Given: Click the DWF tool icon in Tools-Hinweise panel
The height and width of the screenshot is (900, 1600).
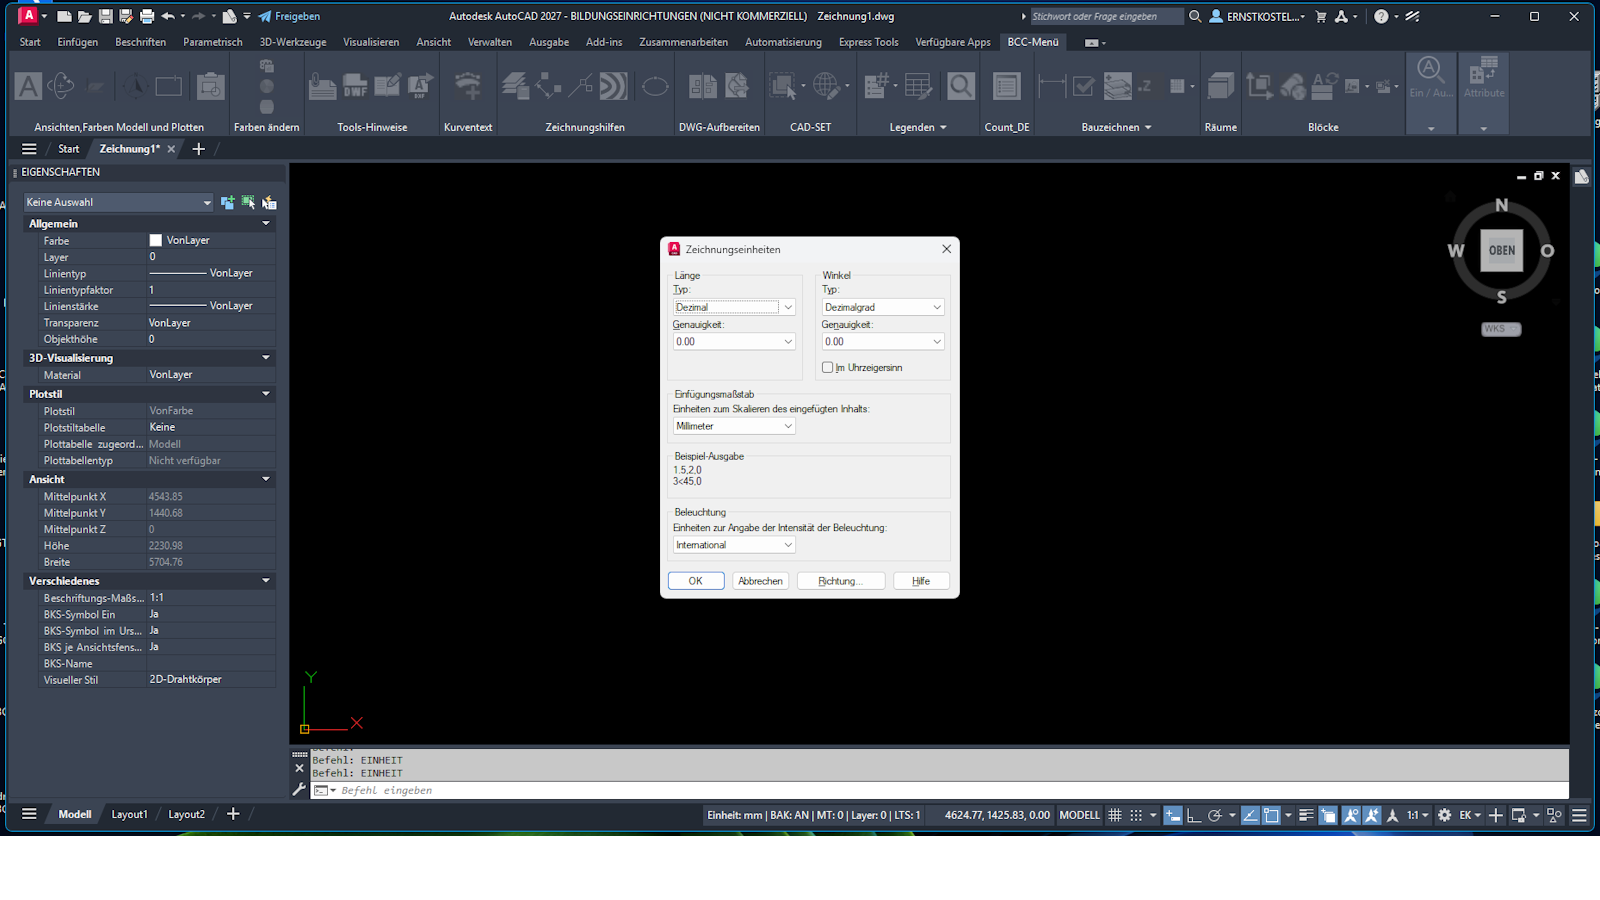Looking at the screenshot, I should [355, 87].
